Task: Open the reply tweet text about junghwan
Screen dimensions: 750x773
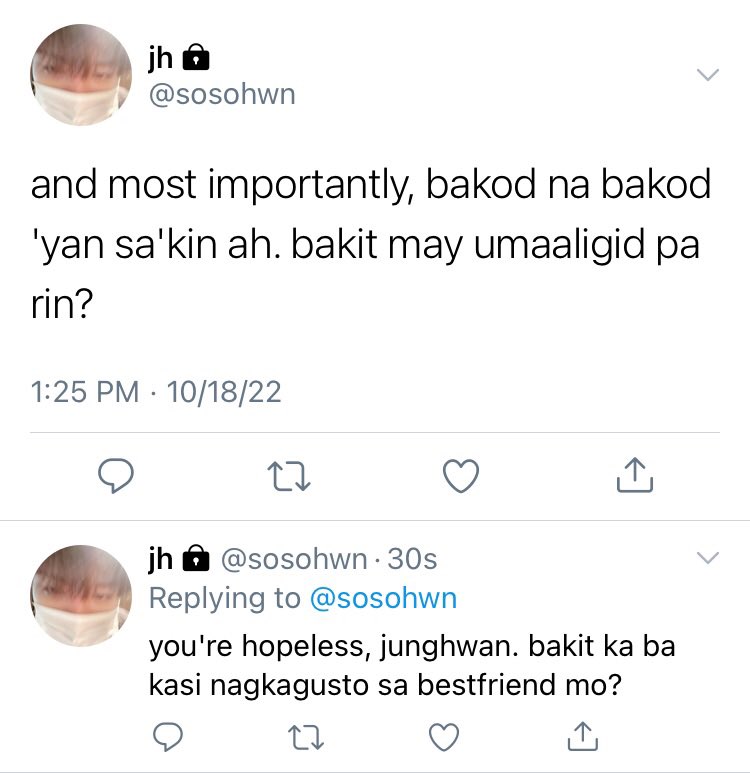Action: pos(412,666)
